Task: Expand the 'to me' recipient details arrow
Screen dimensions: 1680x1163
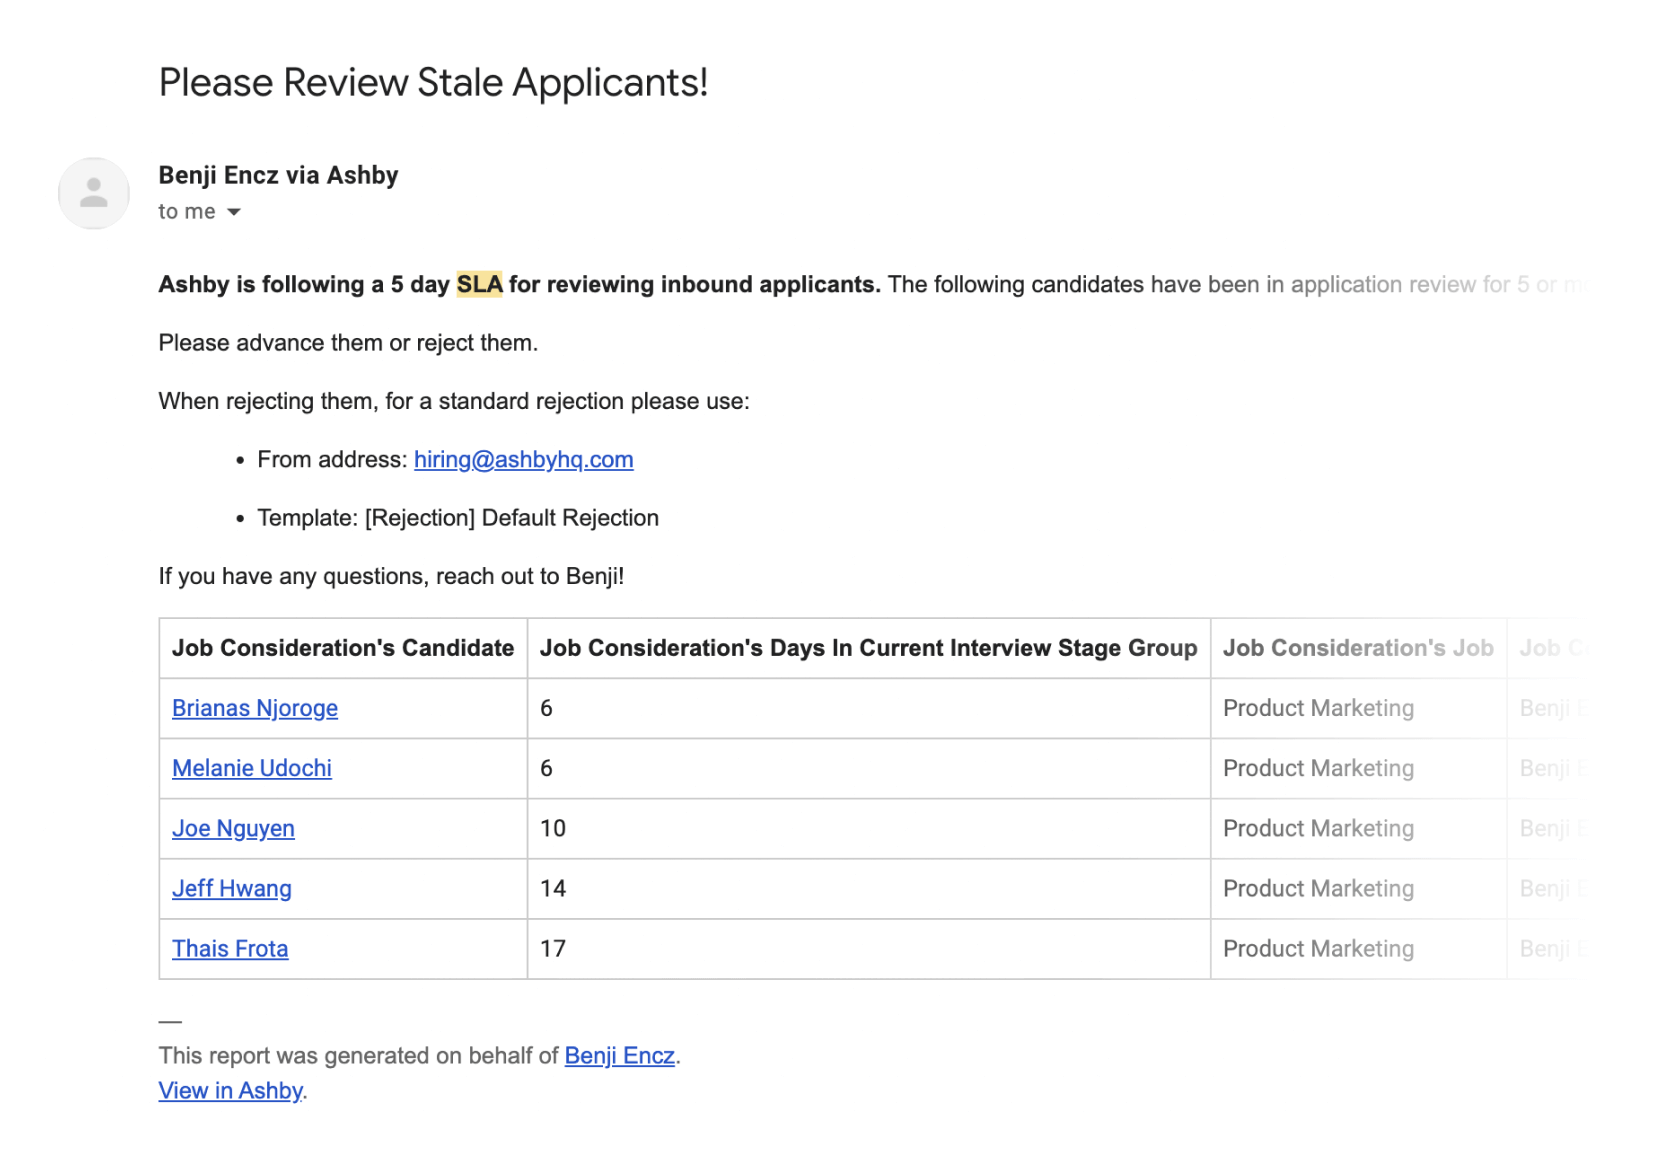Action: coord(234,212)
